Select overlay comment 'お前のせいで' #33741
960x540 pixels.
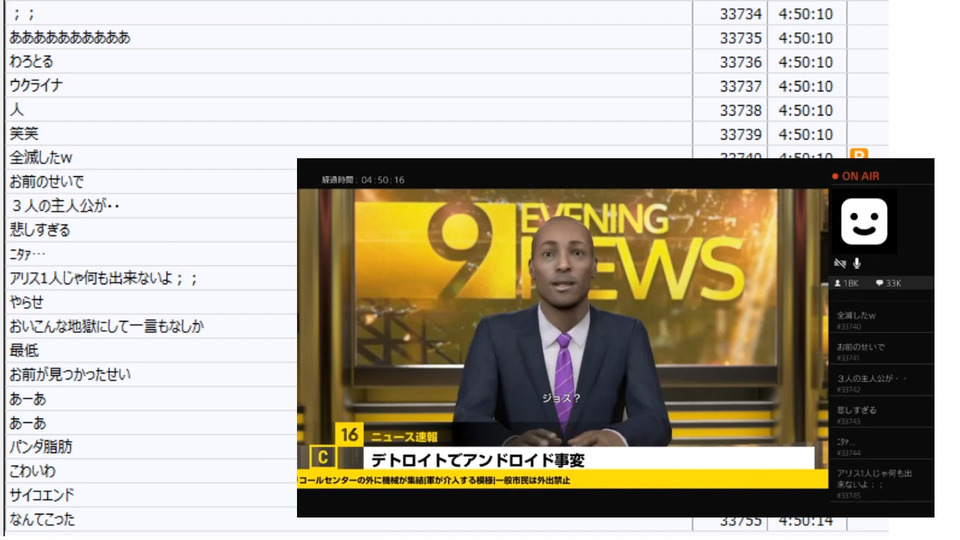pos(881,351)
